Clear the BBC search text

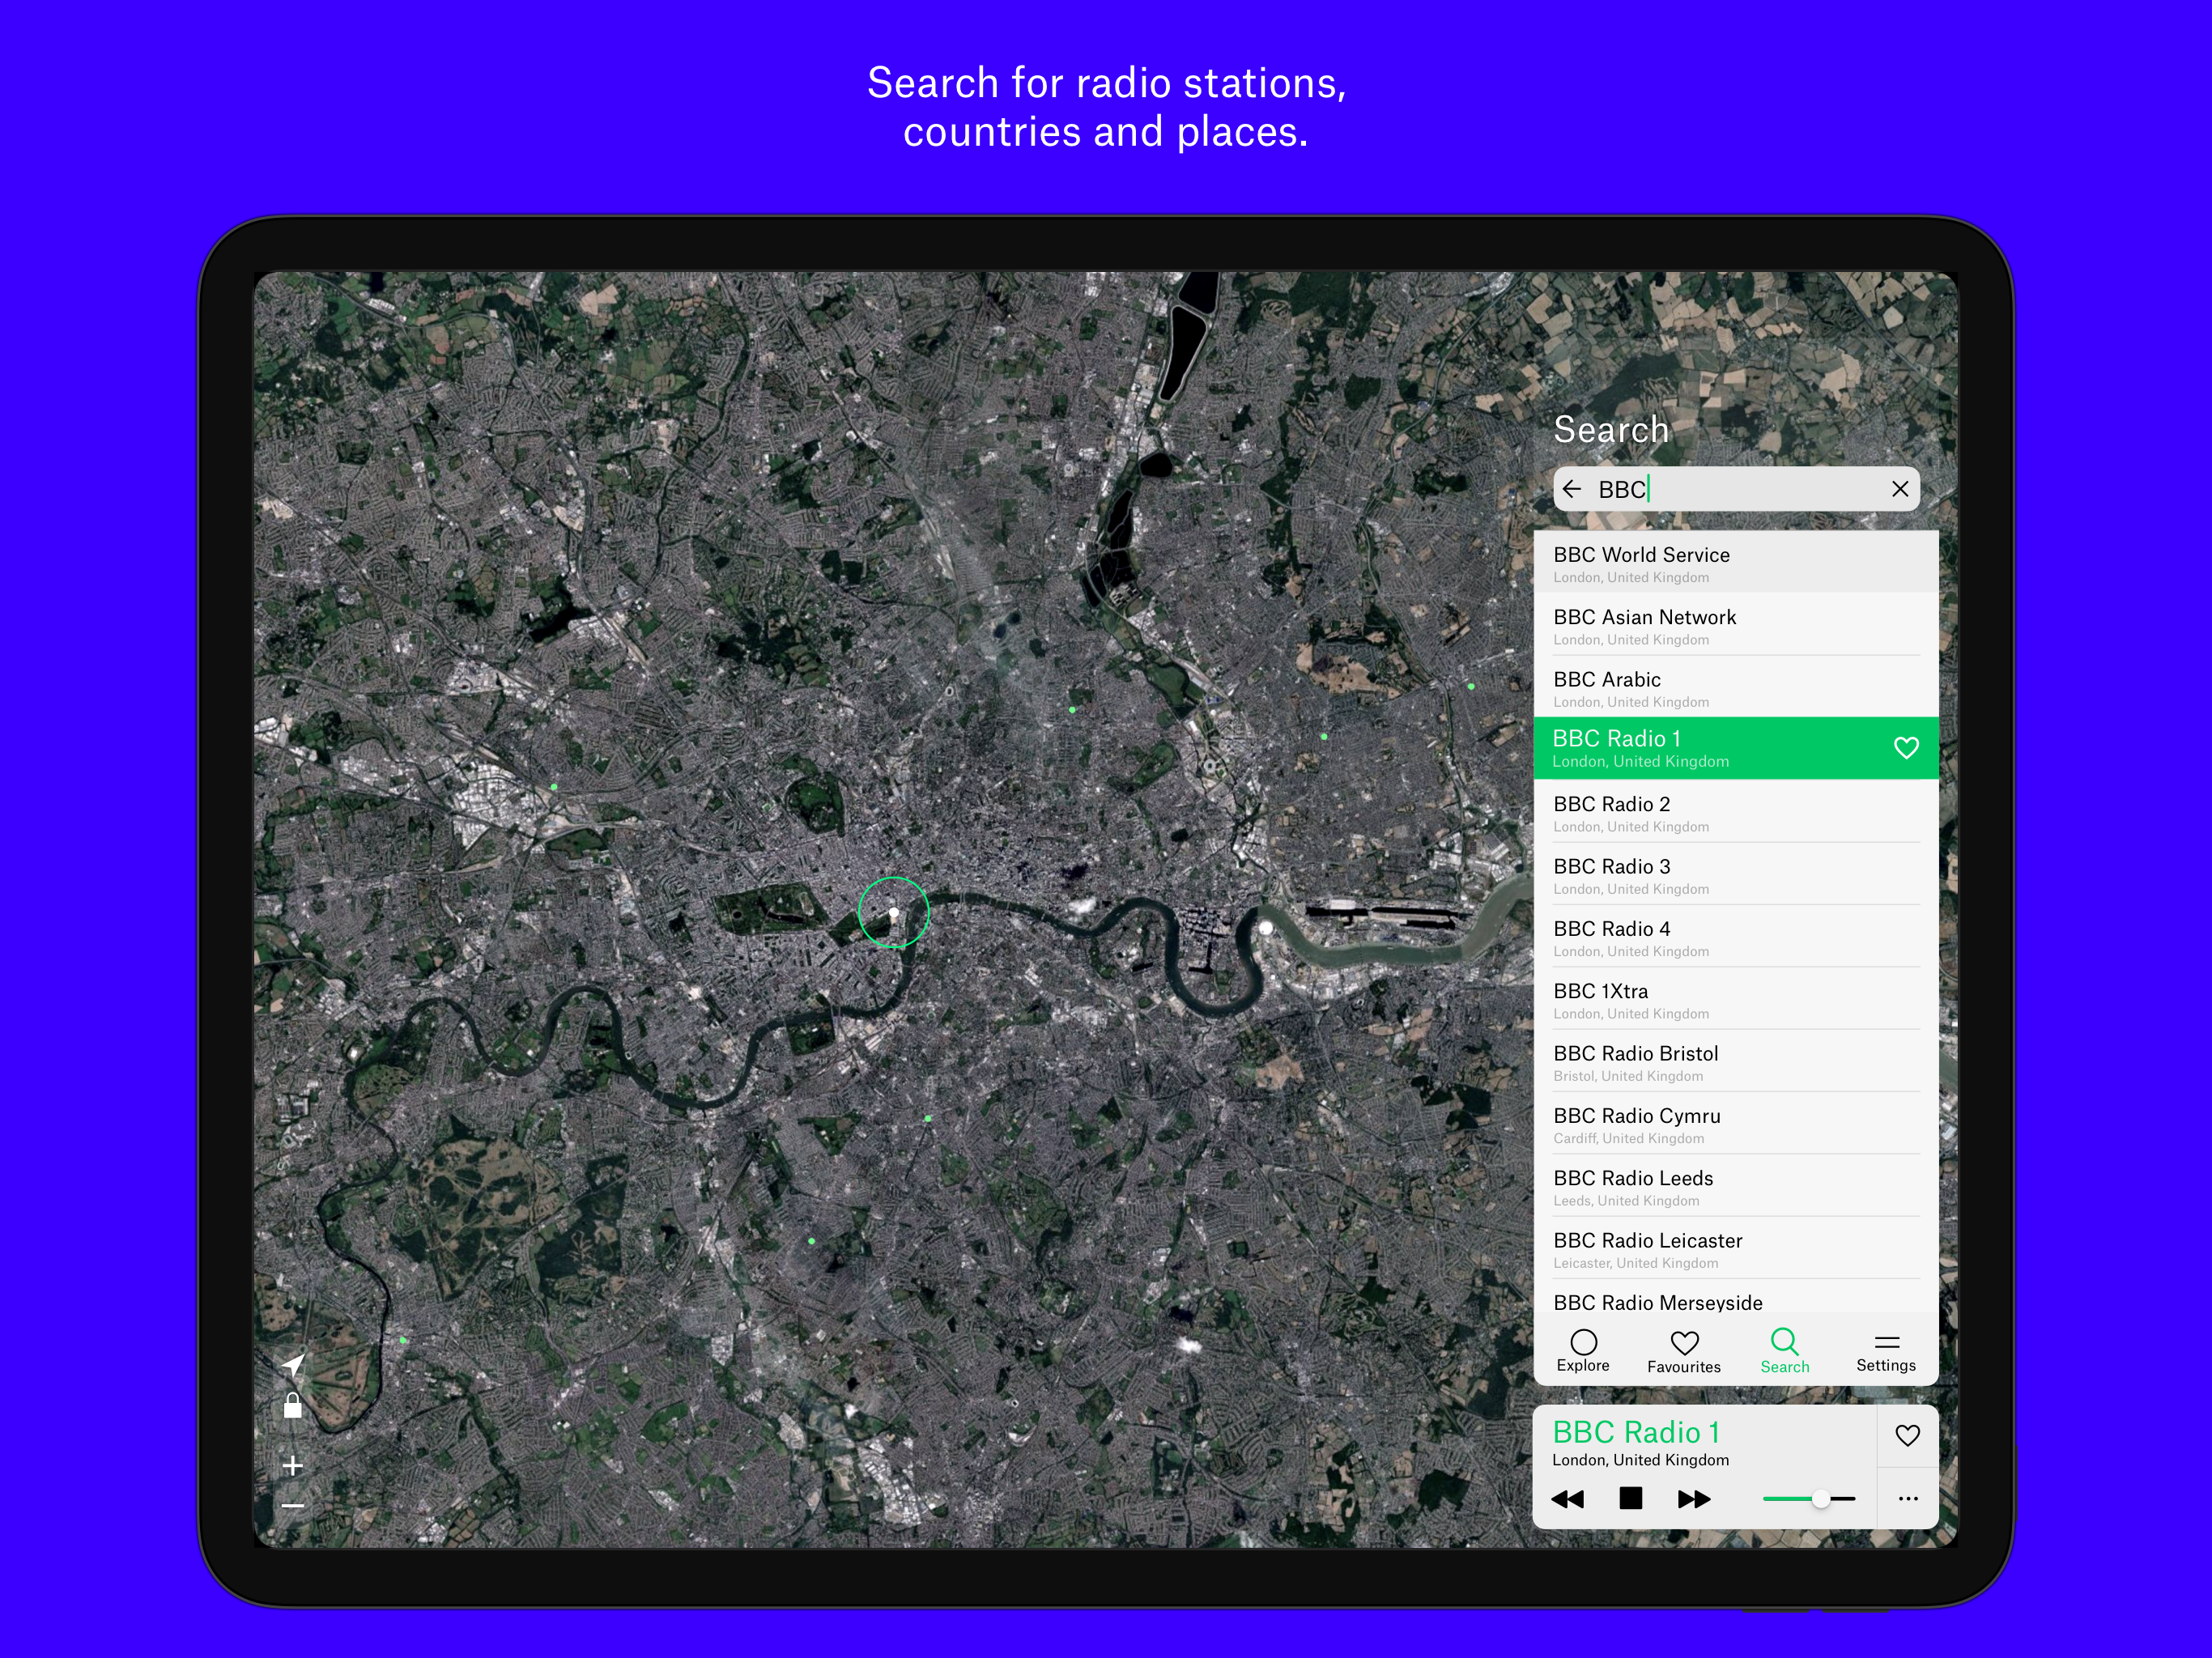coord(1900,489)
